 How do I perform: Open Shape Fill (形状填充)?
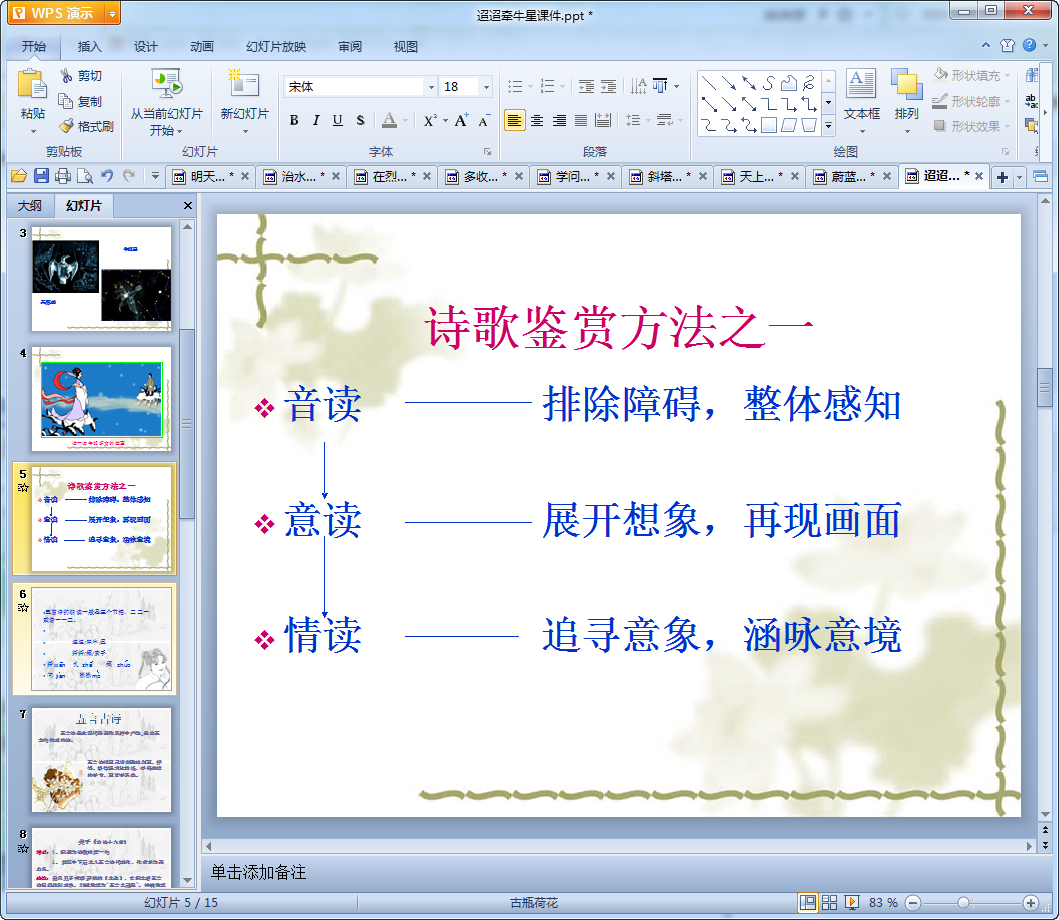(971, 75)
